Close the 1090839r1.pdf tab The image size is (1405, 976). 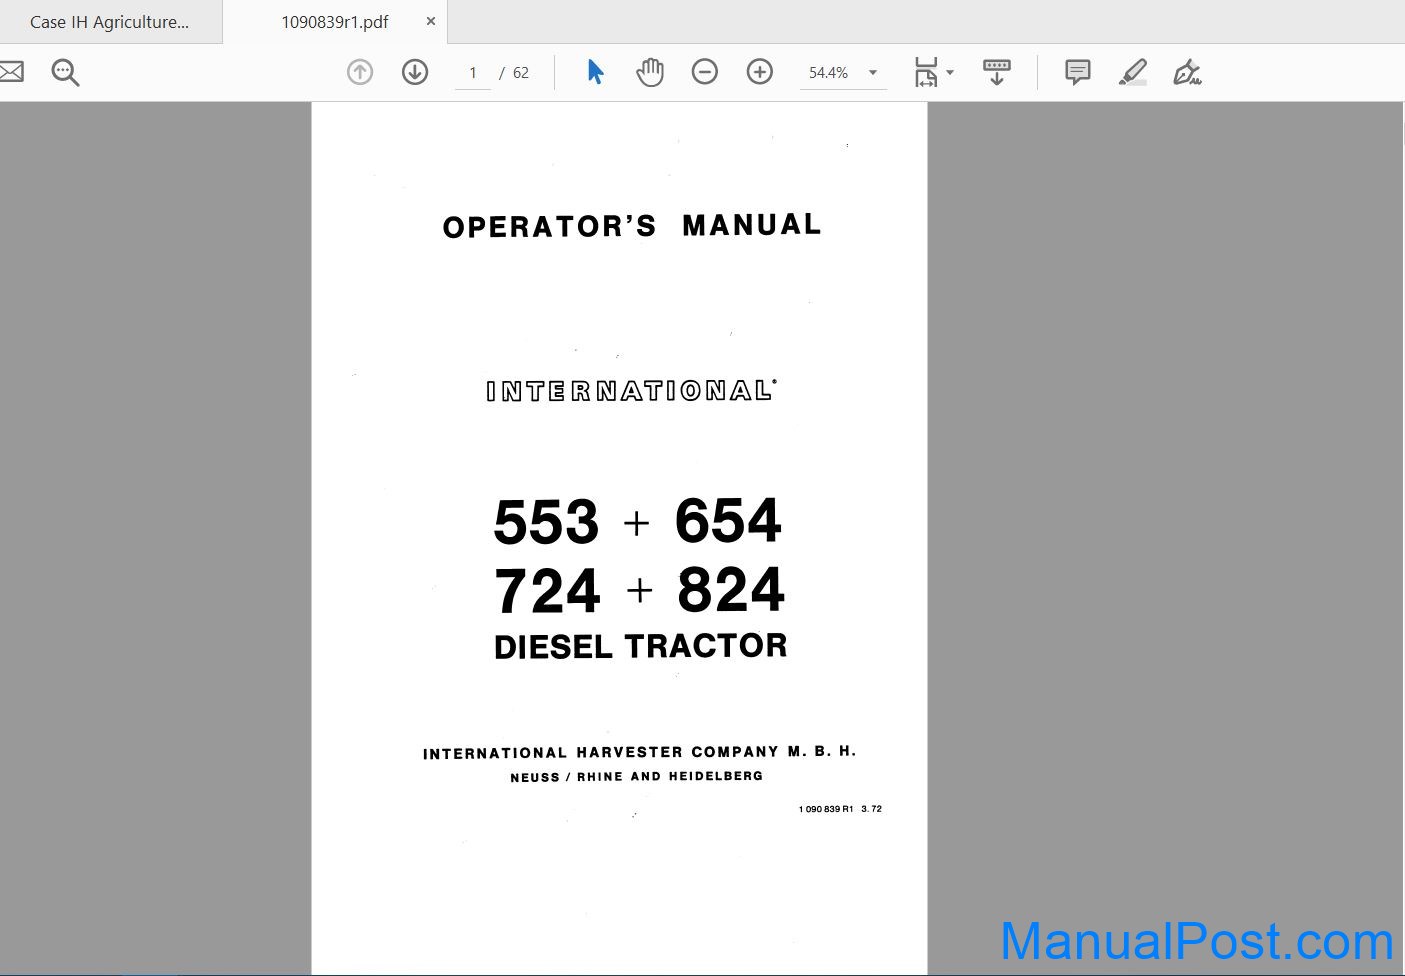point(431,21)
